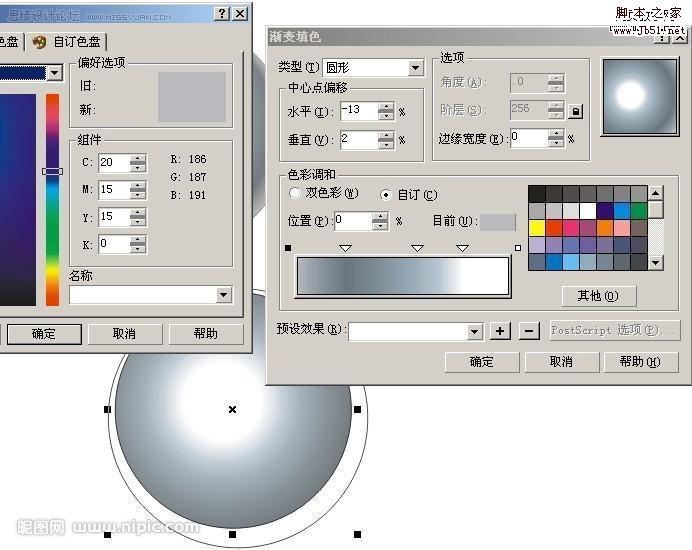Open the color name dropdown
Image resolution: width=692 pixels, height=550 pixels.
click(x=224, y=295)
